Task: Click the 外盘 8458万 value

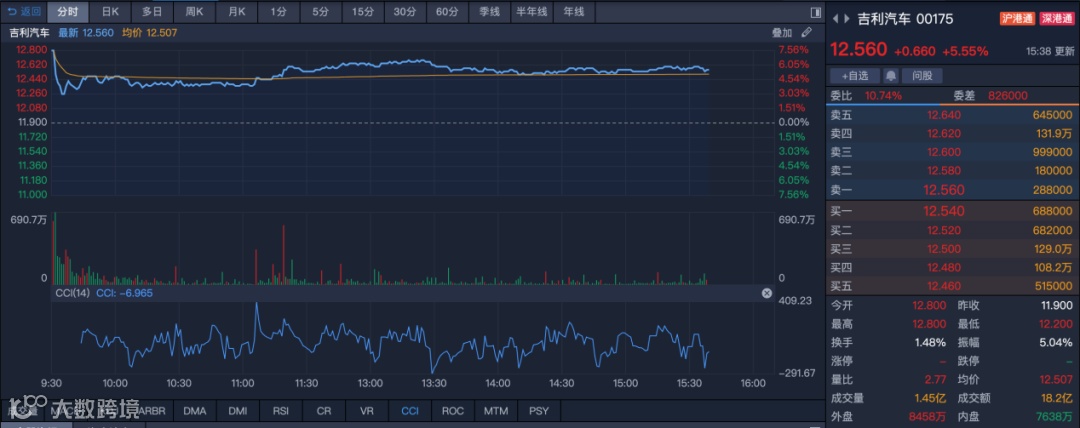Action: [930, 417]
